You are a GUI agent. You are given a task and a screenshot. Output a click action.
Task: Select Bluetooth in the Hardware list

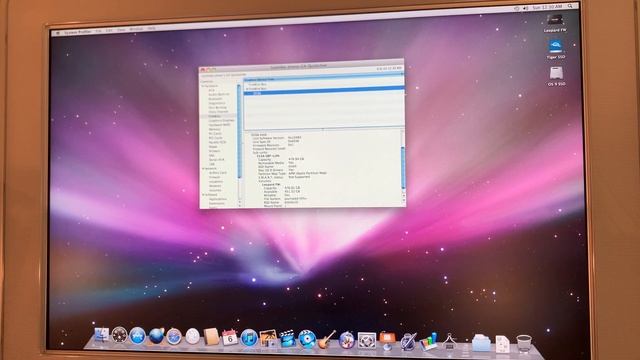[x=215, y=99]
